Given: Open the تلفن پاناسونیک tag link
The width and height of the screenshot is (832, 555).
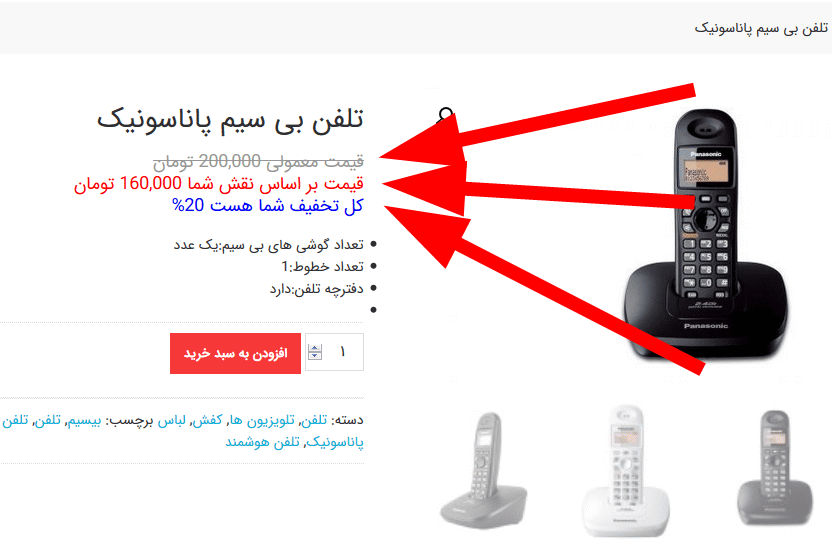Looking at the screenshot, I should coord(334,442).
